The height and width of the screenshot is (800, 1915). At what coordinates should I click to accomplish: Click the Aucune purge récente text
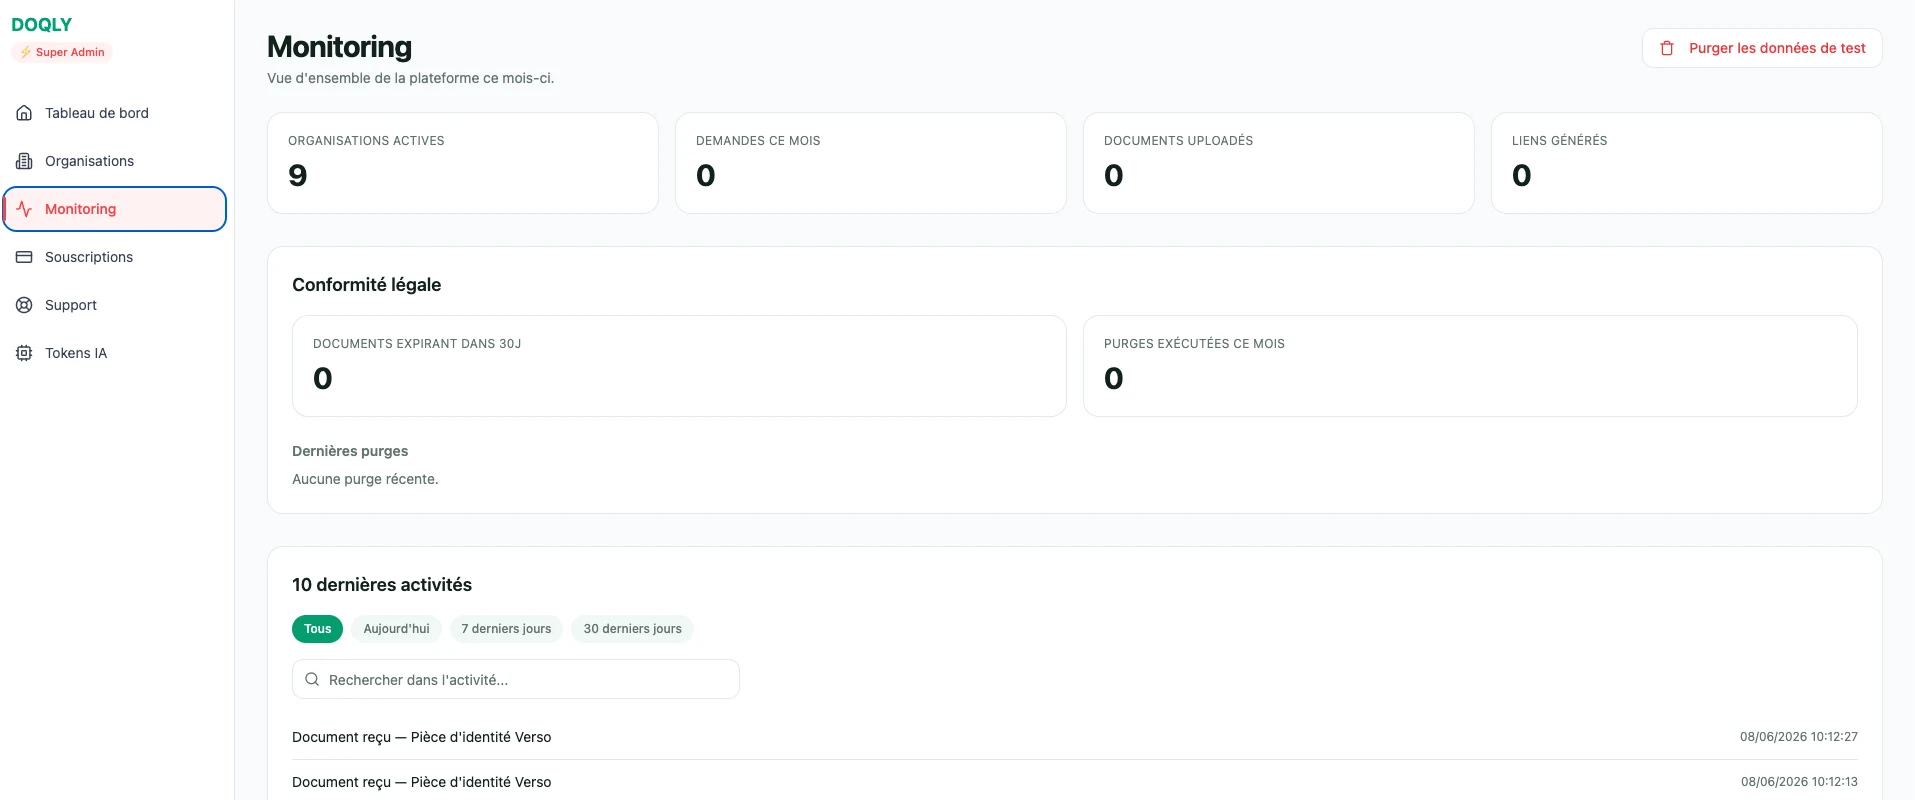365,479
